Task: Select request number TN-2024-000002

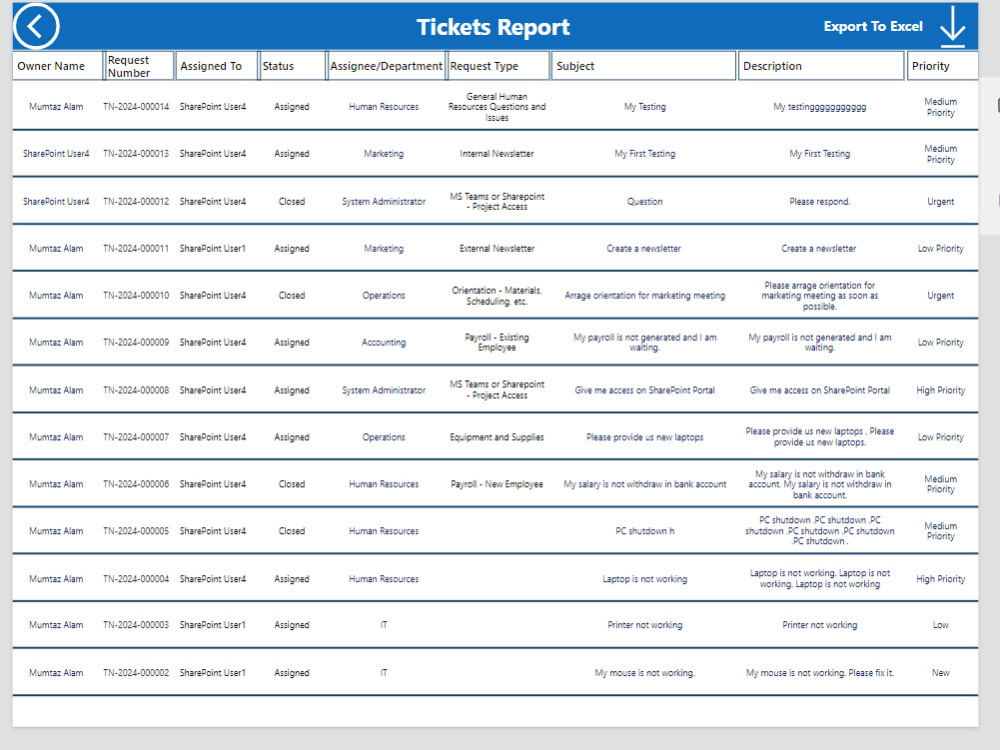Action: point(136,673)
